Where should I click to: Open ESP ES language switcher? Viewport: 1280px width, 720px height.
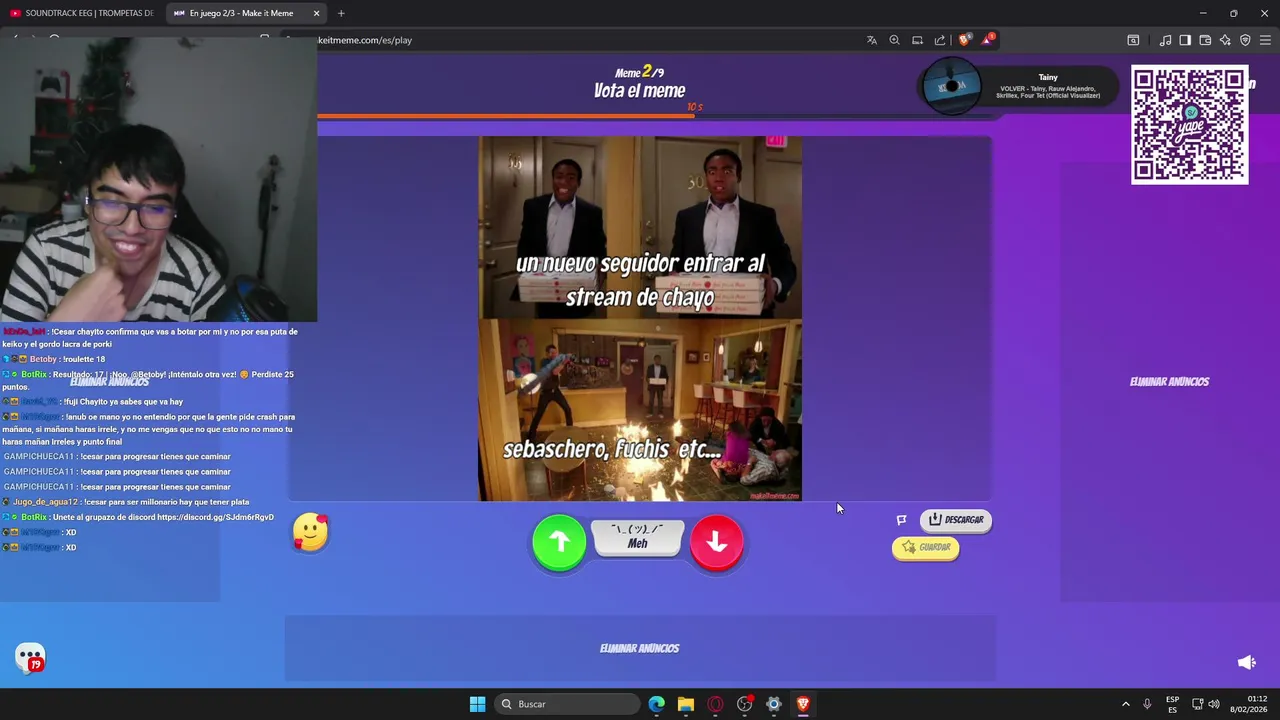pos(1172,704)
